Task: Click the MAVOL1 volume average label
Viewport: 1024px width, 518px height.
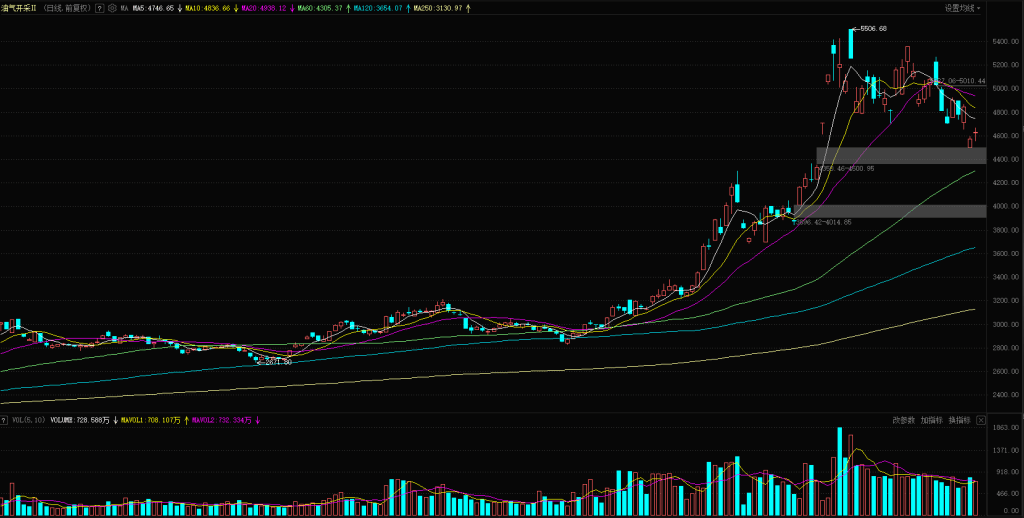Action: pos(150,421)
